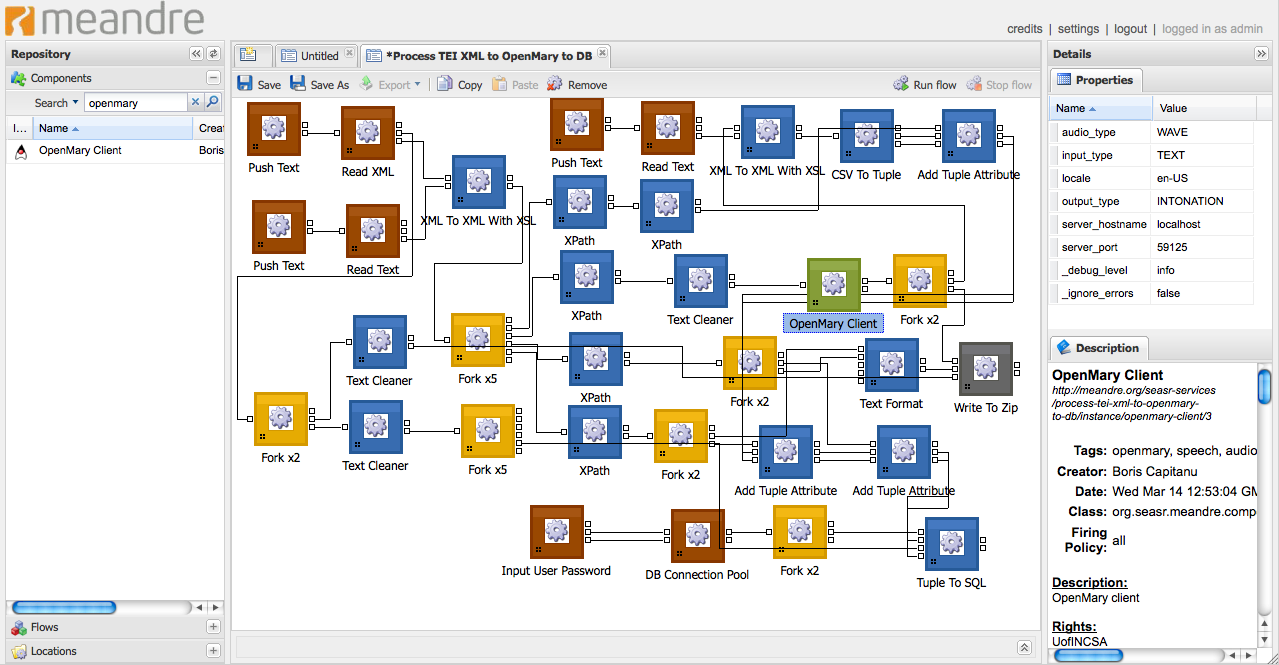Screen dimensions: 1279x665
Task: Refresh the Repository panel
Action: pos(213,54)
